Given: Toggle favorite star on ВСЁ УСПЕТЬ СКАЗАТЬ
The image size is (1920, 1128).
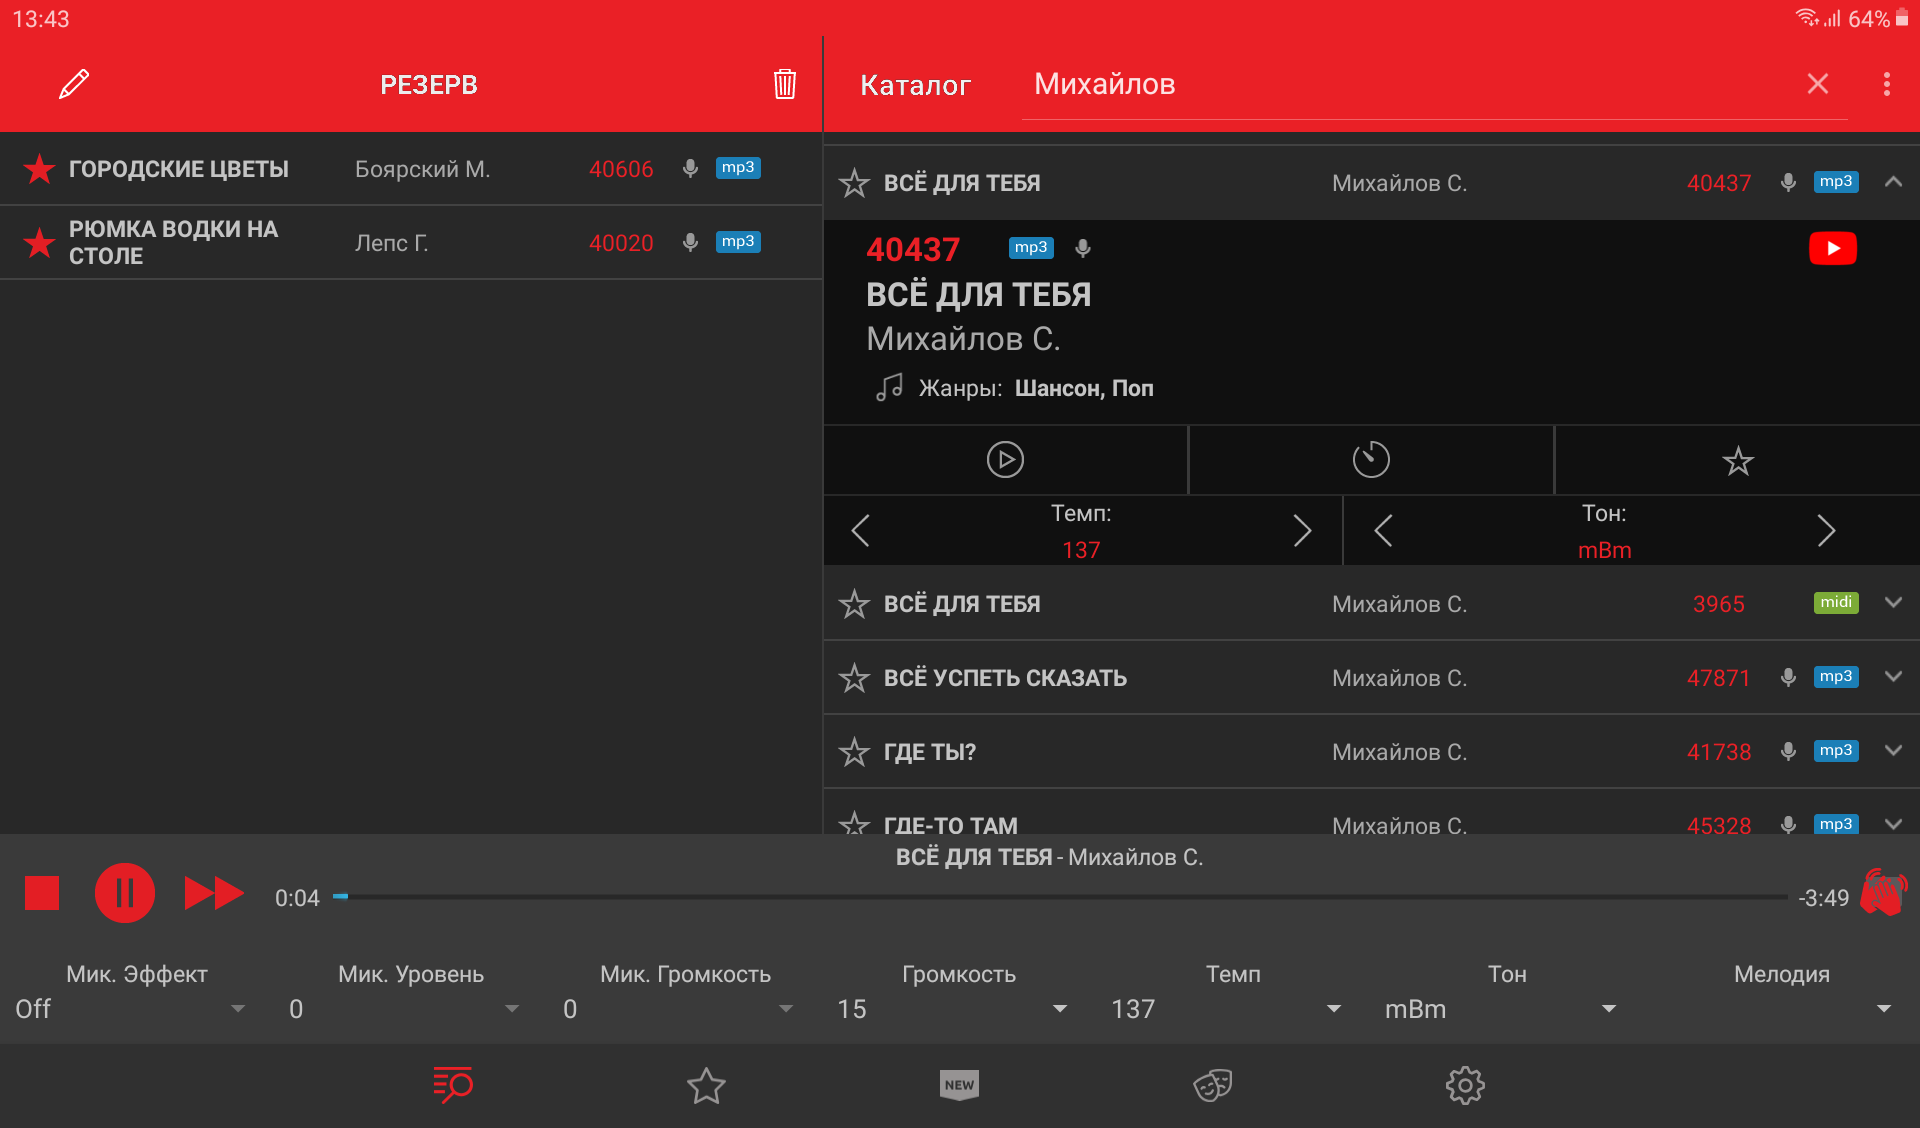Looking at the screenshot, I should (x=854, y=678).
